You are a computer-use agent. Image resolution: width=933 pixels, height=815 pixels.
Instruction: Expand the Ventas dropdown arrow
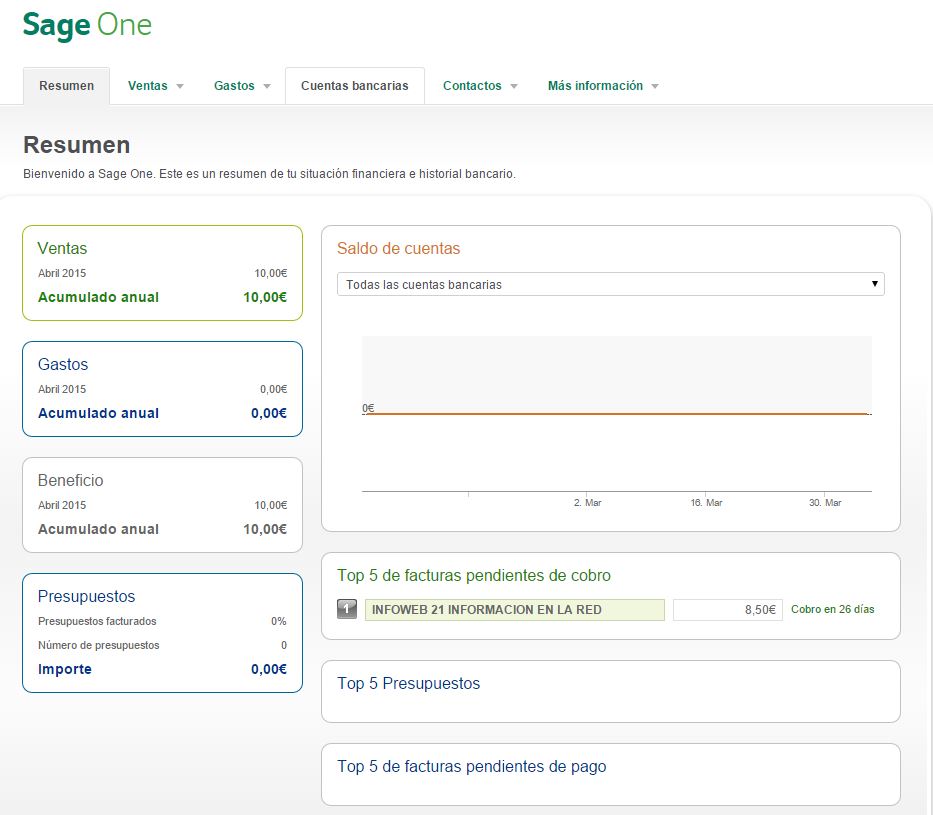click(180, 86)
